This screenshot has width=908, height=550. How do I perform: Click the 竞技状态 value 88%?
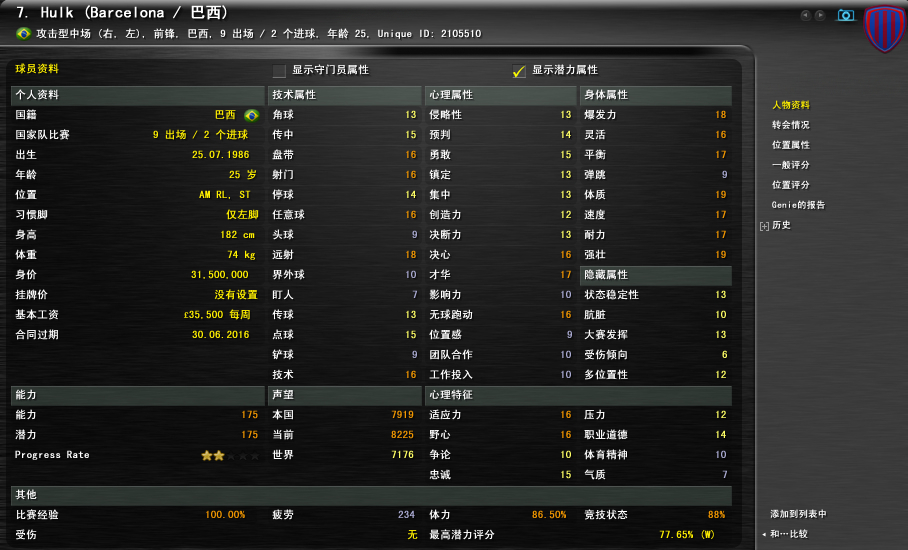716,515
